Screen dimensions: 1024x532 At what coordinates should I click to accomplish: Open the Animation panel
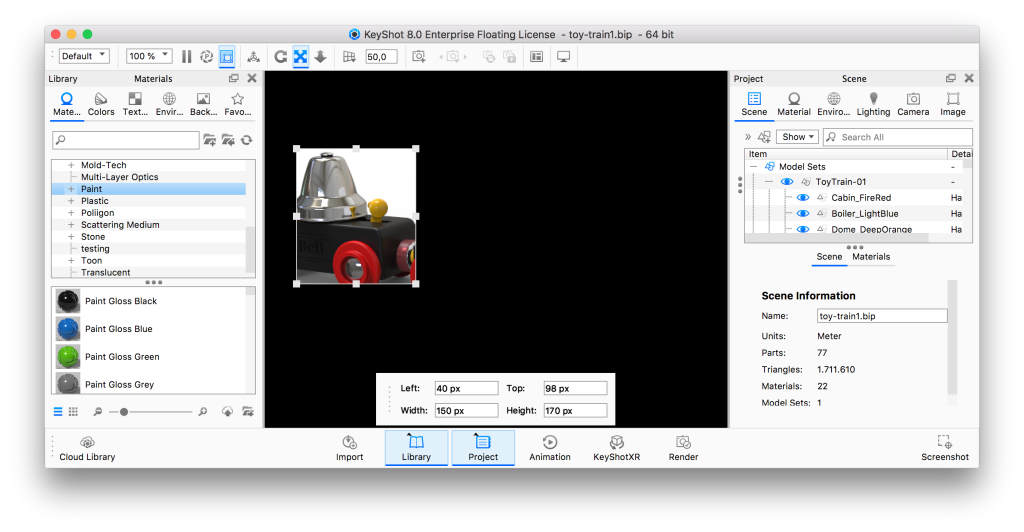coord(549,447)
